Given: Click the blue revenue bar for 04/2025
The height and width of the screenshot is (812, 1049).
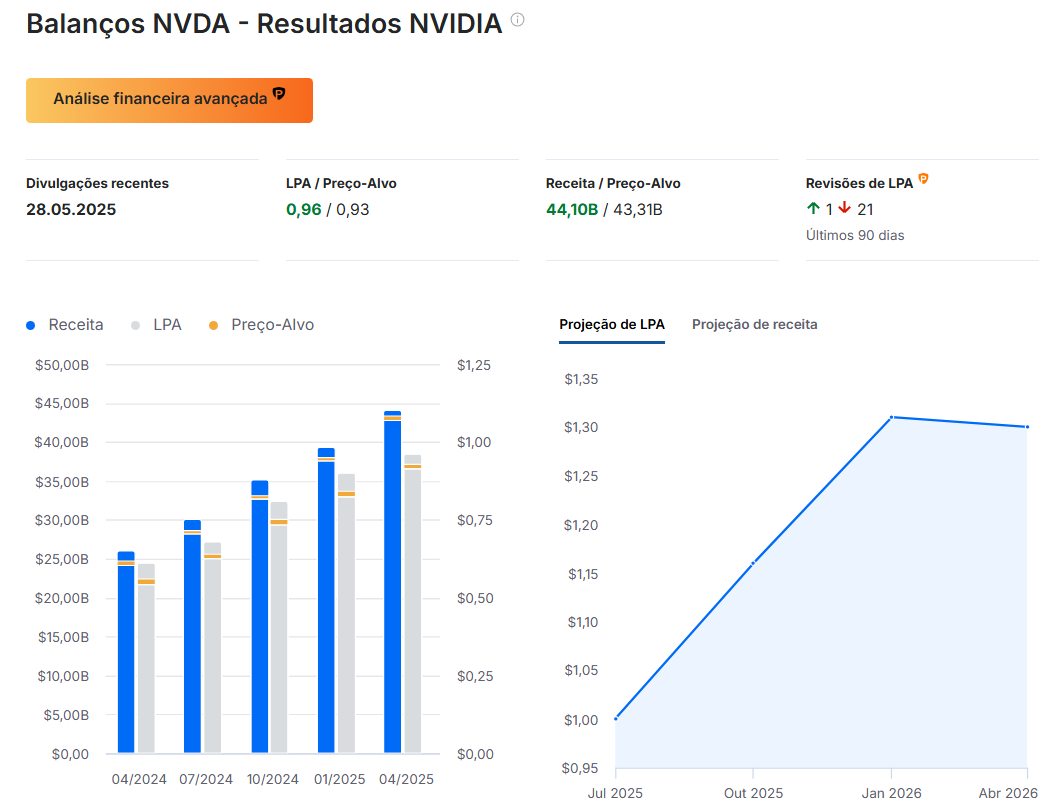Looking at the screenshot, I should [x=393, y=582].
